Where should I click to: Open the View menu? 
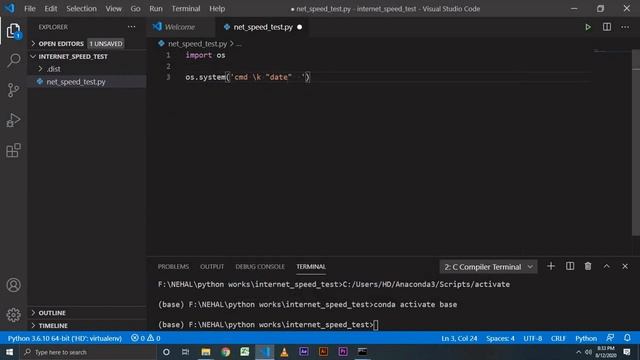pyautogui.click(x=113, y=9)
